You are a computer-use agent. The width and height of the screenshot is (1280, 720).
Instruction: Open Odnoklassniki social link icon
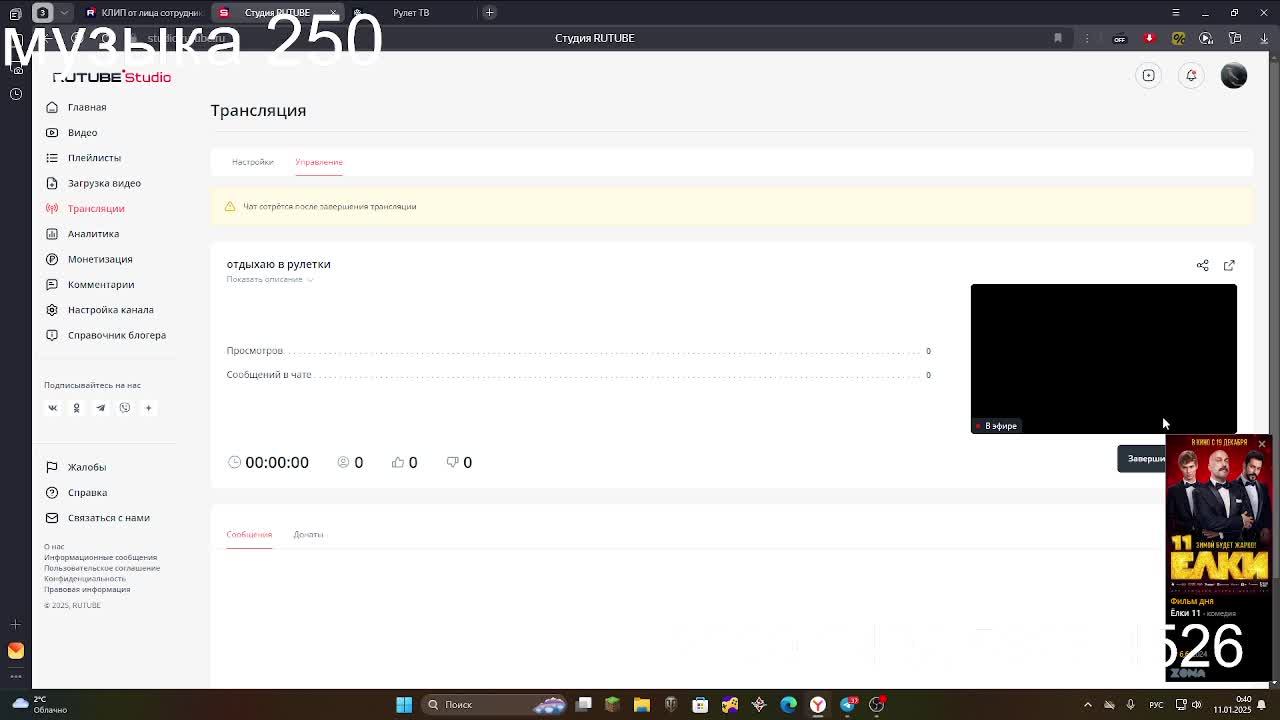coord(76,408)
